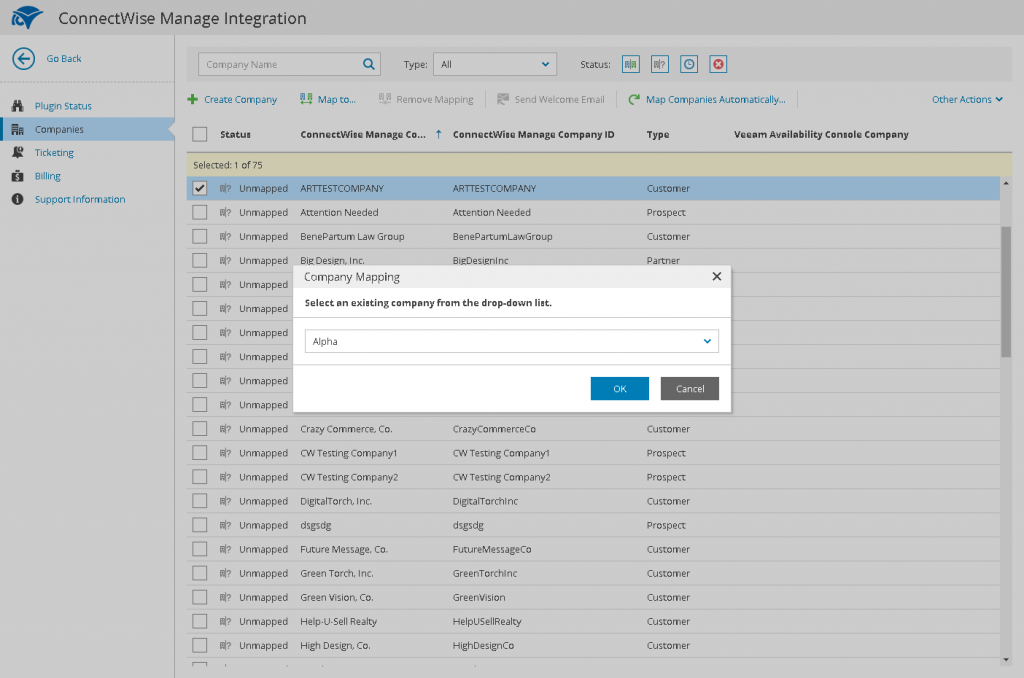The height and width of the screenshot is (678, 1024).
Task: Expand the Other Actions menu
Action: coord(967,99)
